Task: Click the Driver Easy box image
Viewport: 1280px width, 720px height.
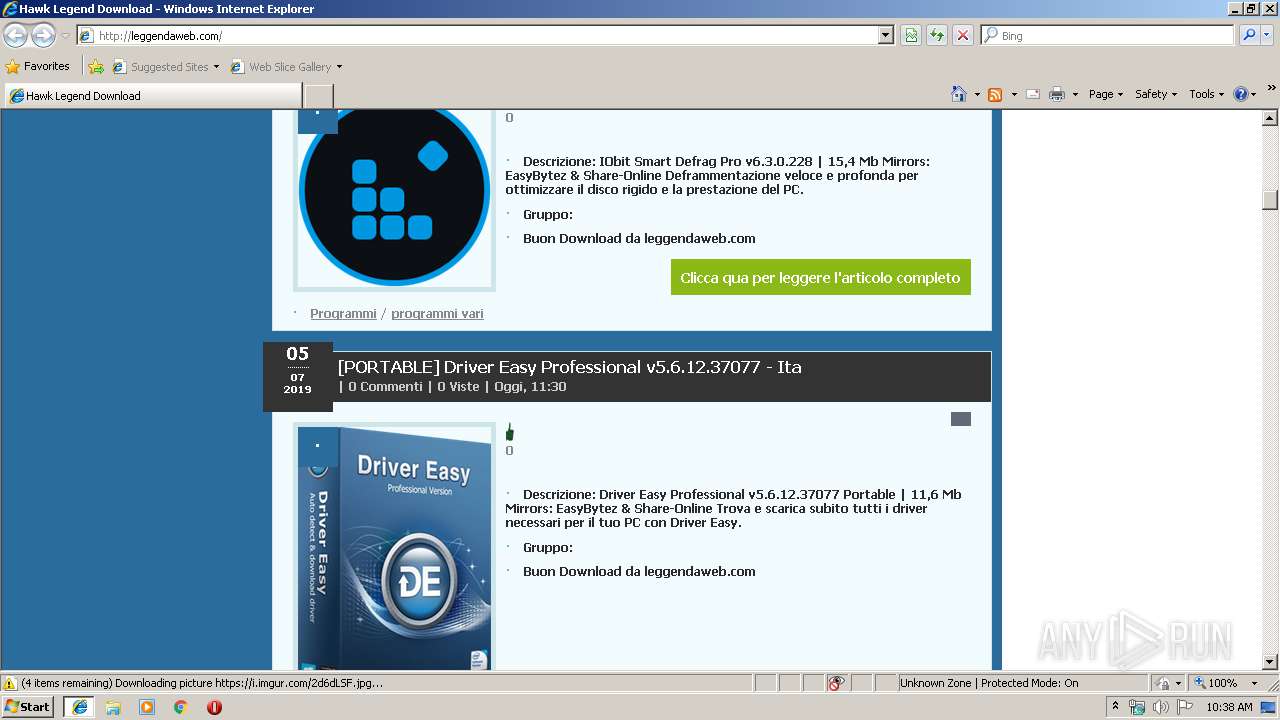Action: (394, 548)
